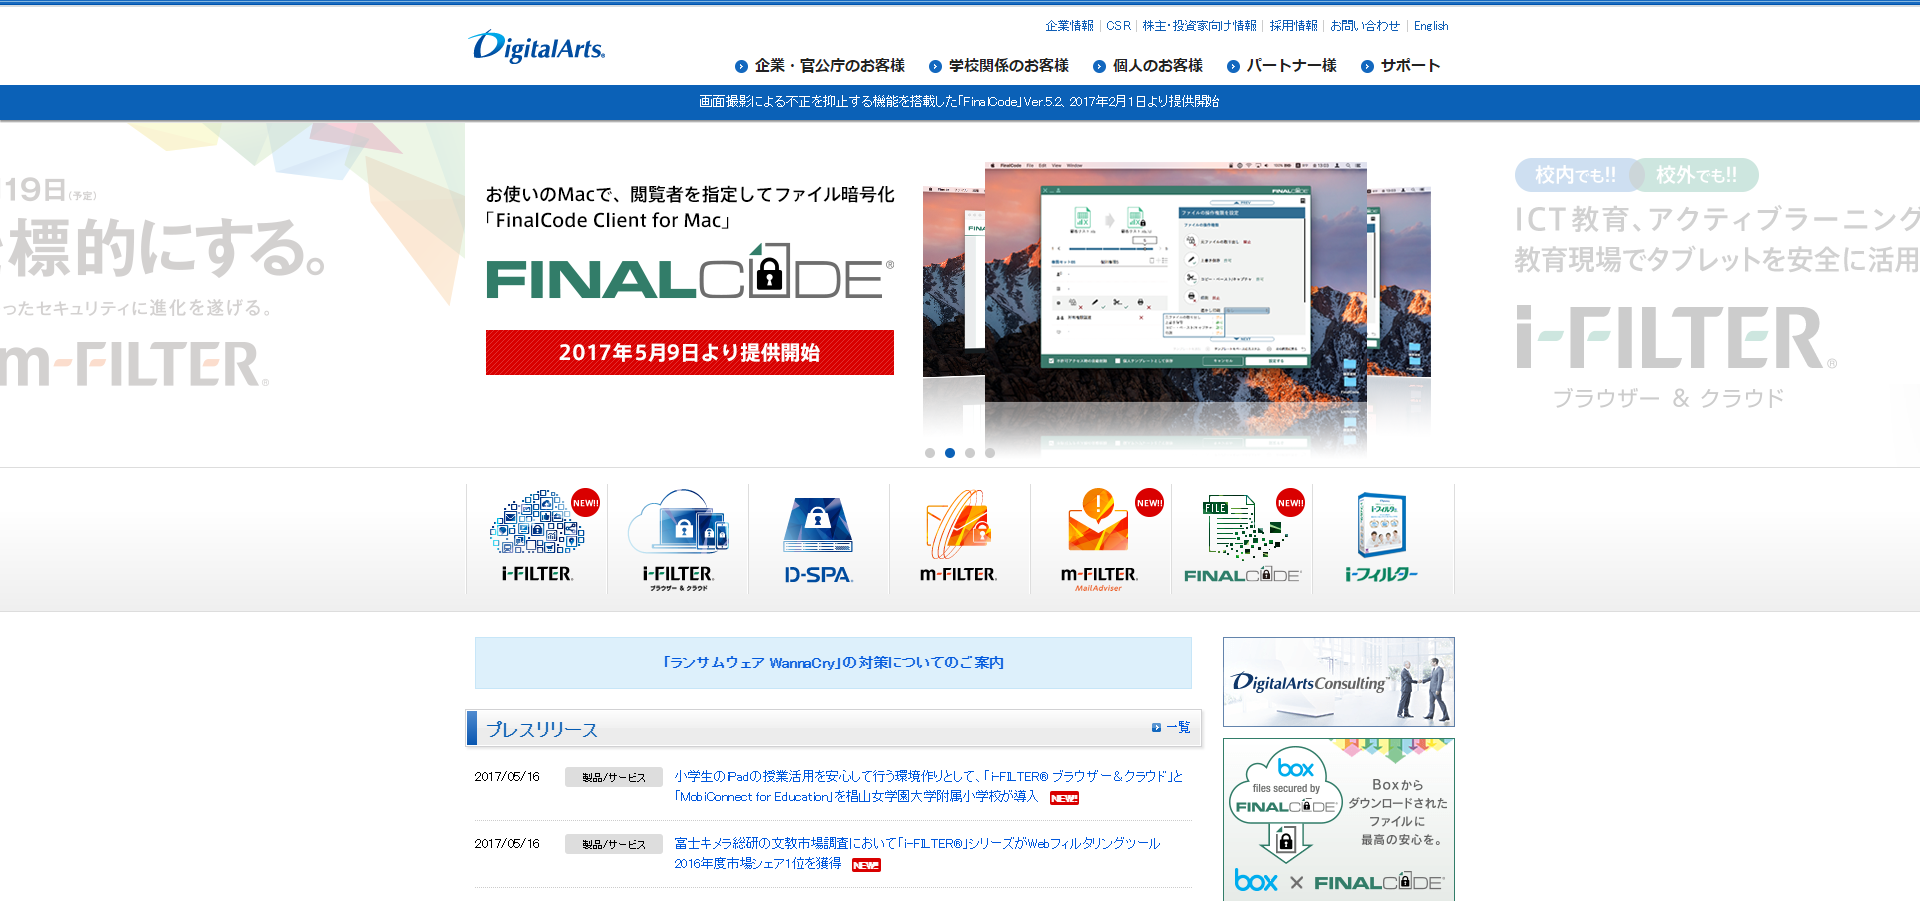This screenshot has height=901, width=1920.
Task: Open the WannaCry ransomware notice banner
Action: 833,662
